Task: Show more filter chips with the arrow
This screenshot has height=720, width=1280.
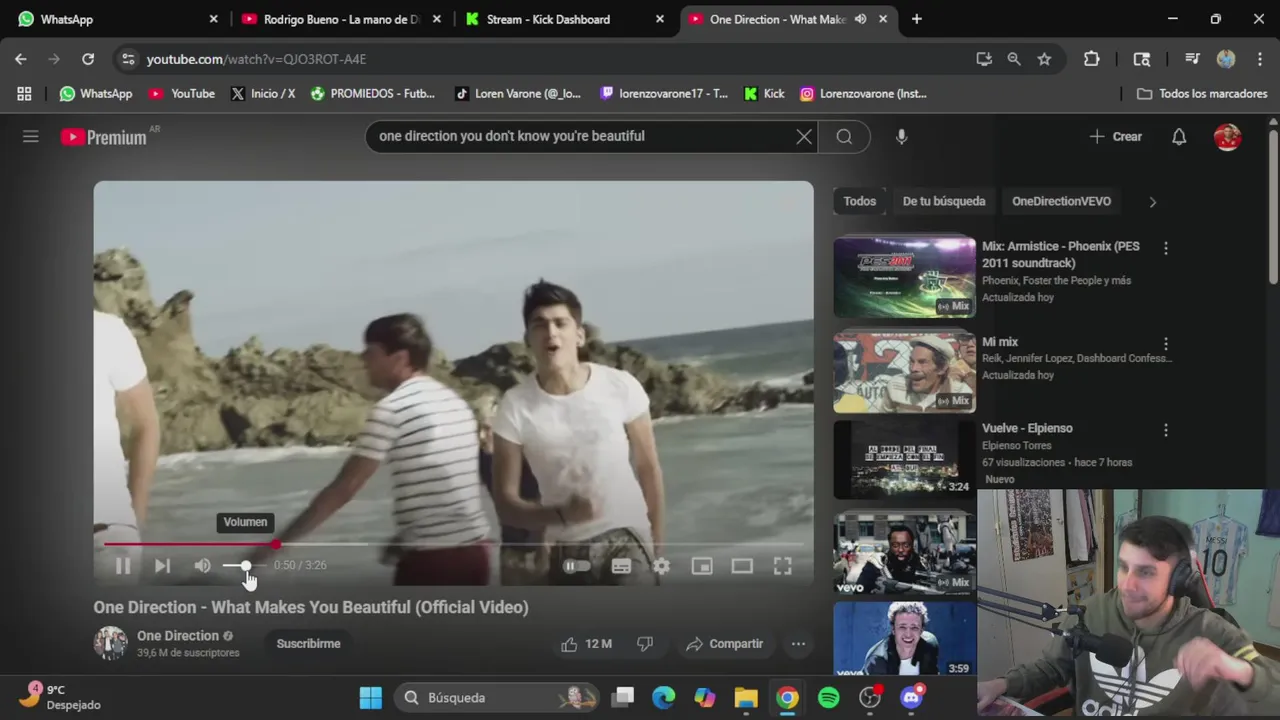Action: (1152, 201)
